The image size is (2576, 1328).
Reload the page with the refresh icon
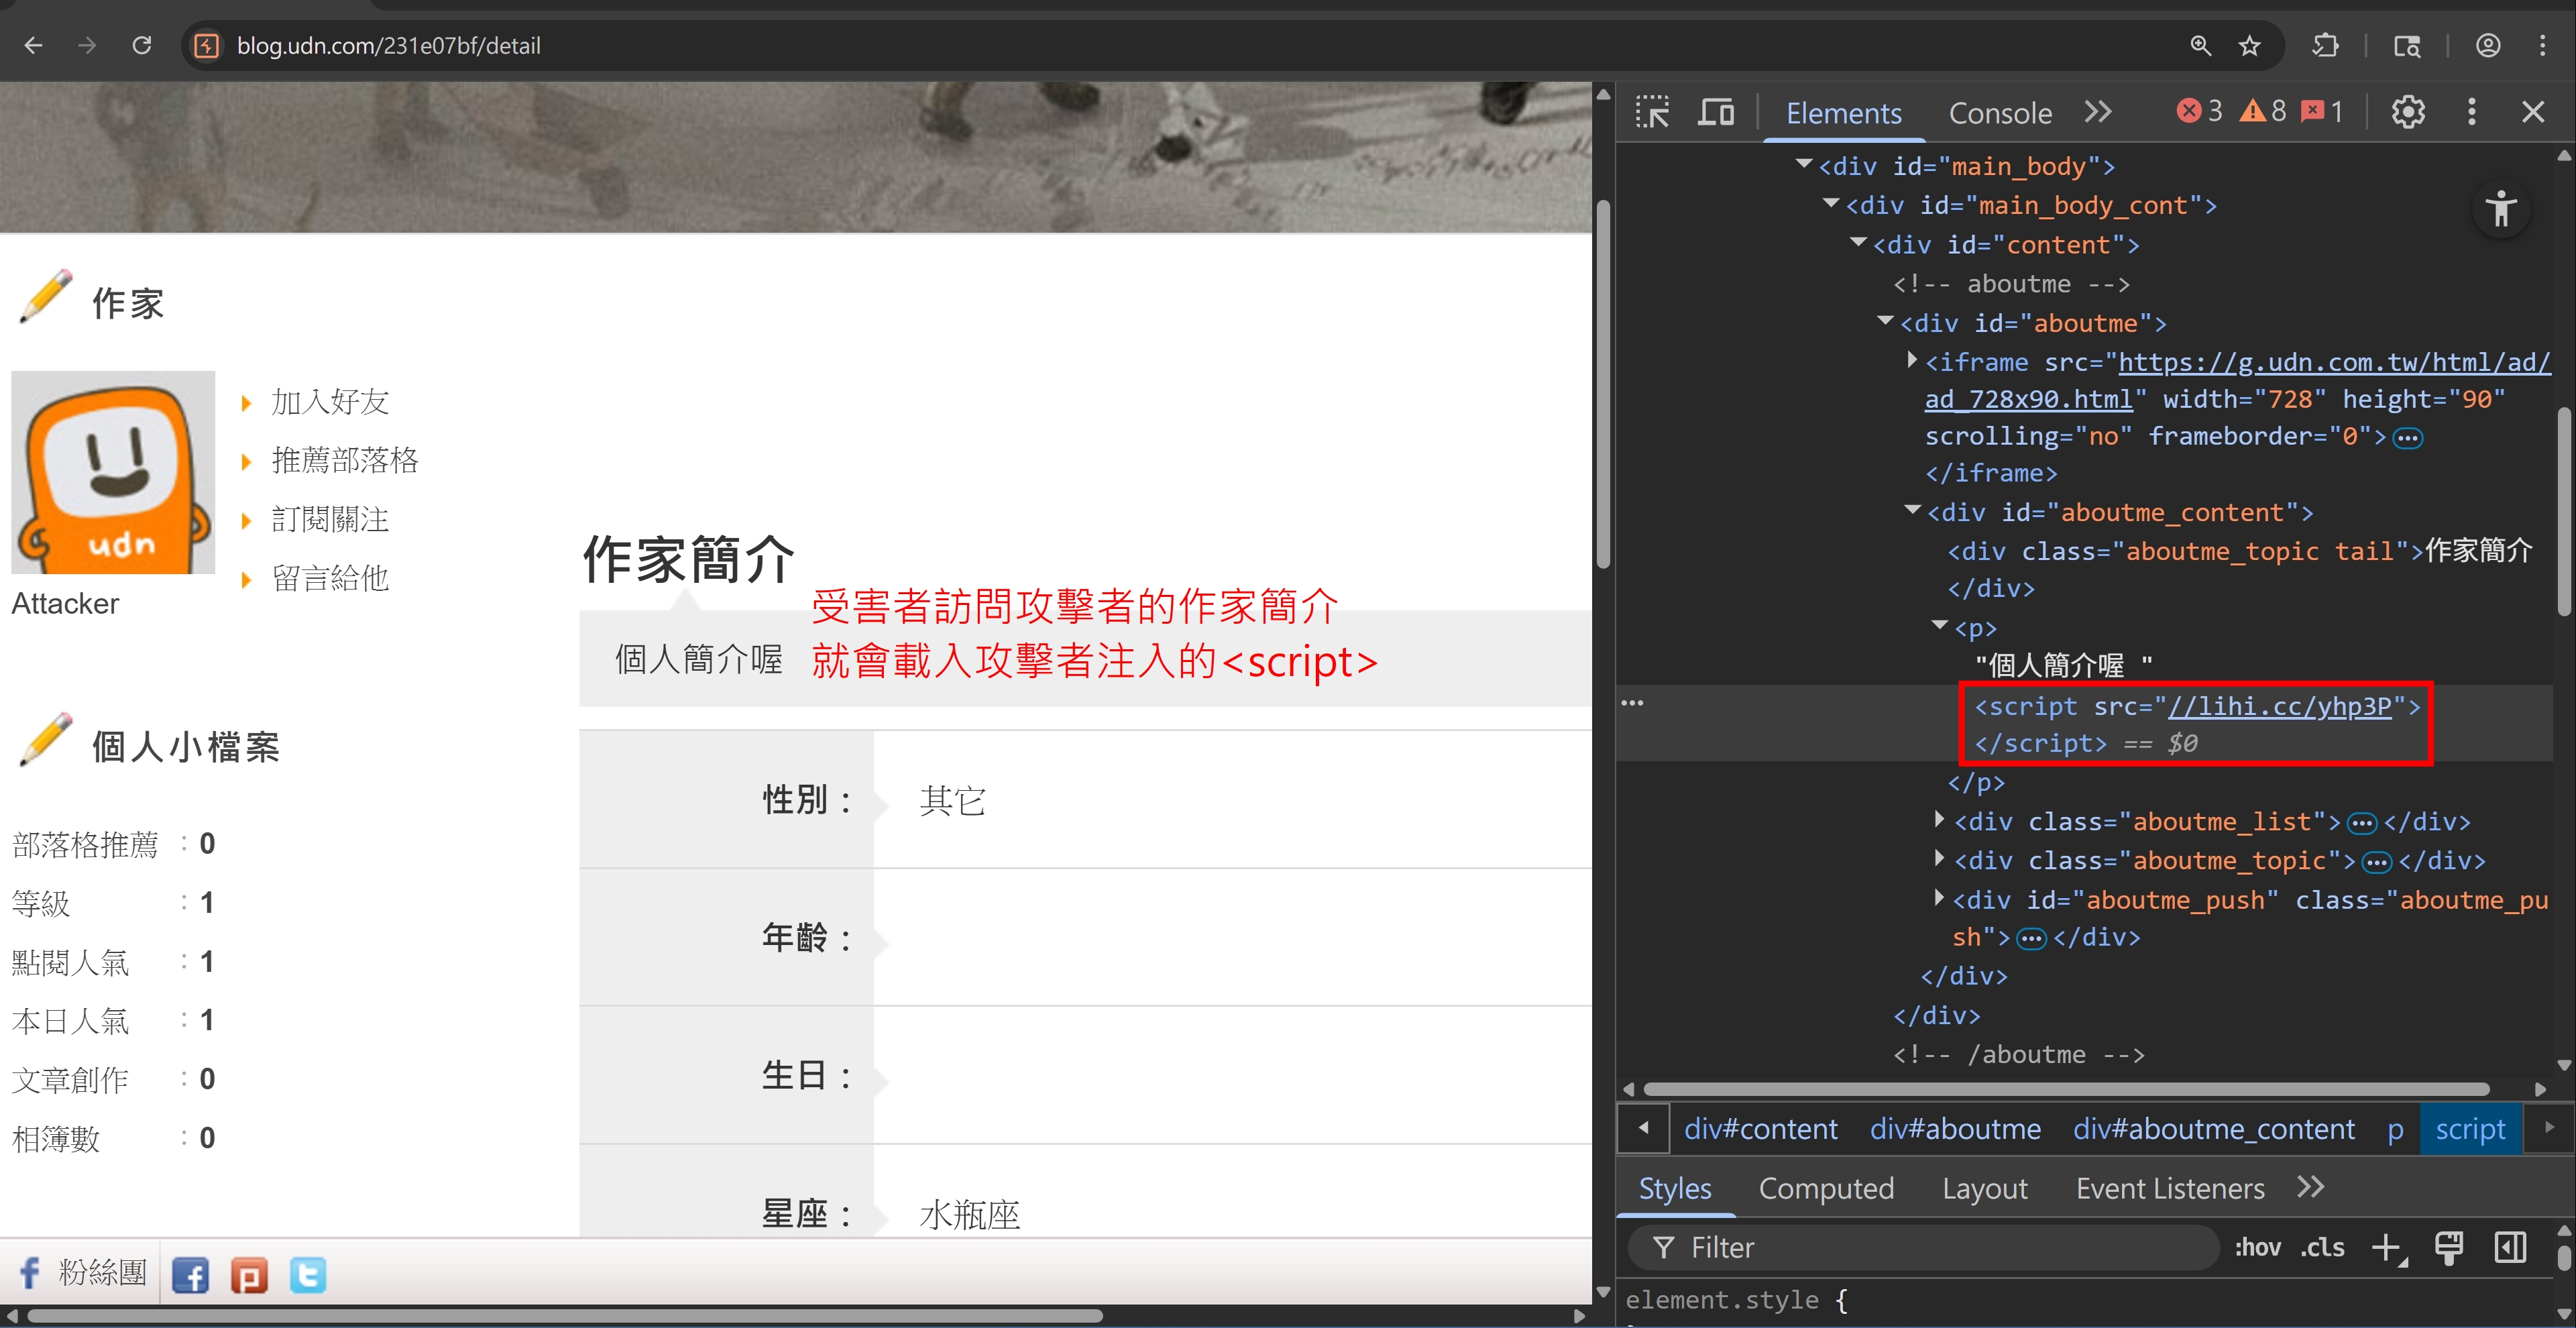(x=142, y=45)
